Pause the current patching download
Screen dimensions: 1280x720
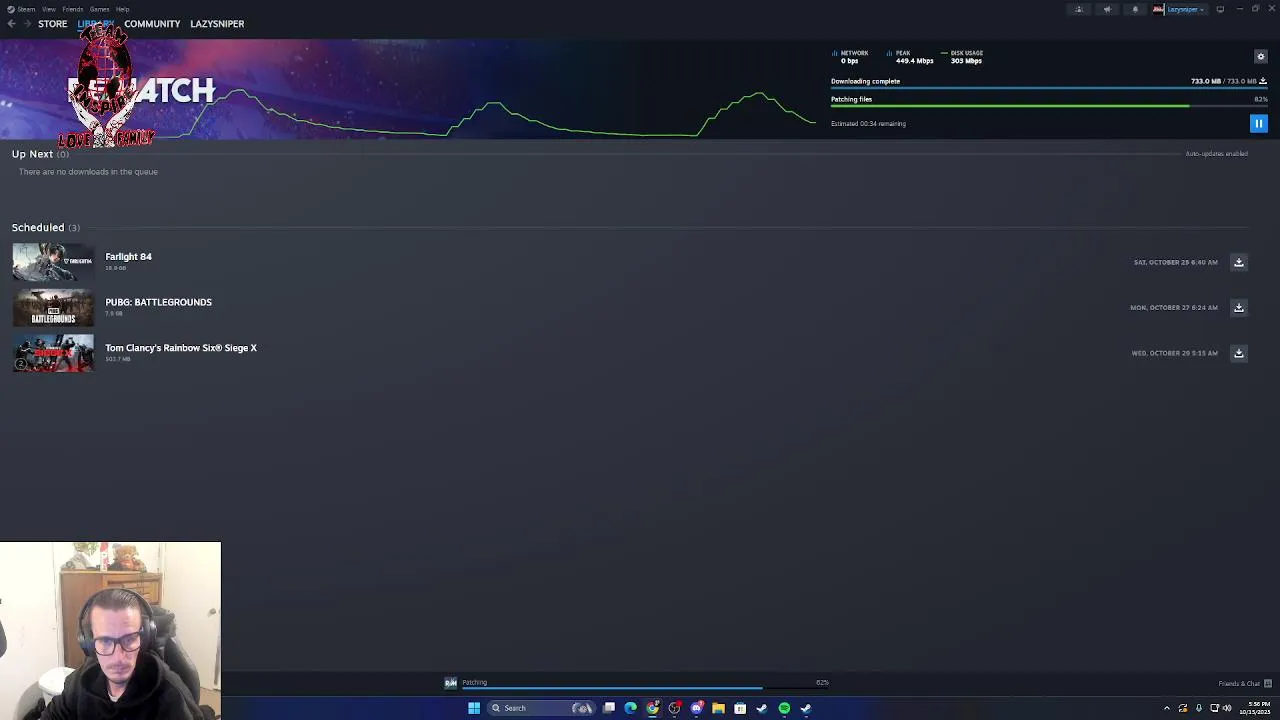1258,123
